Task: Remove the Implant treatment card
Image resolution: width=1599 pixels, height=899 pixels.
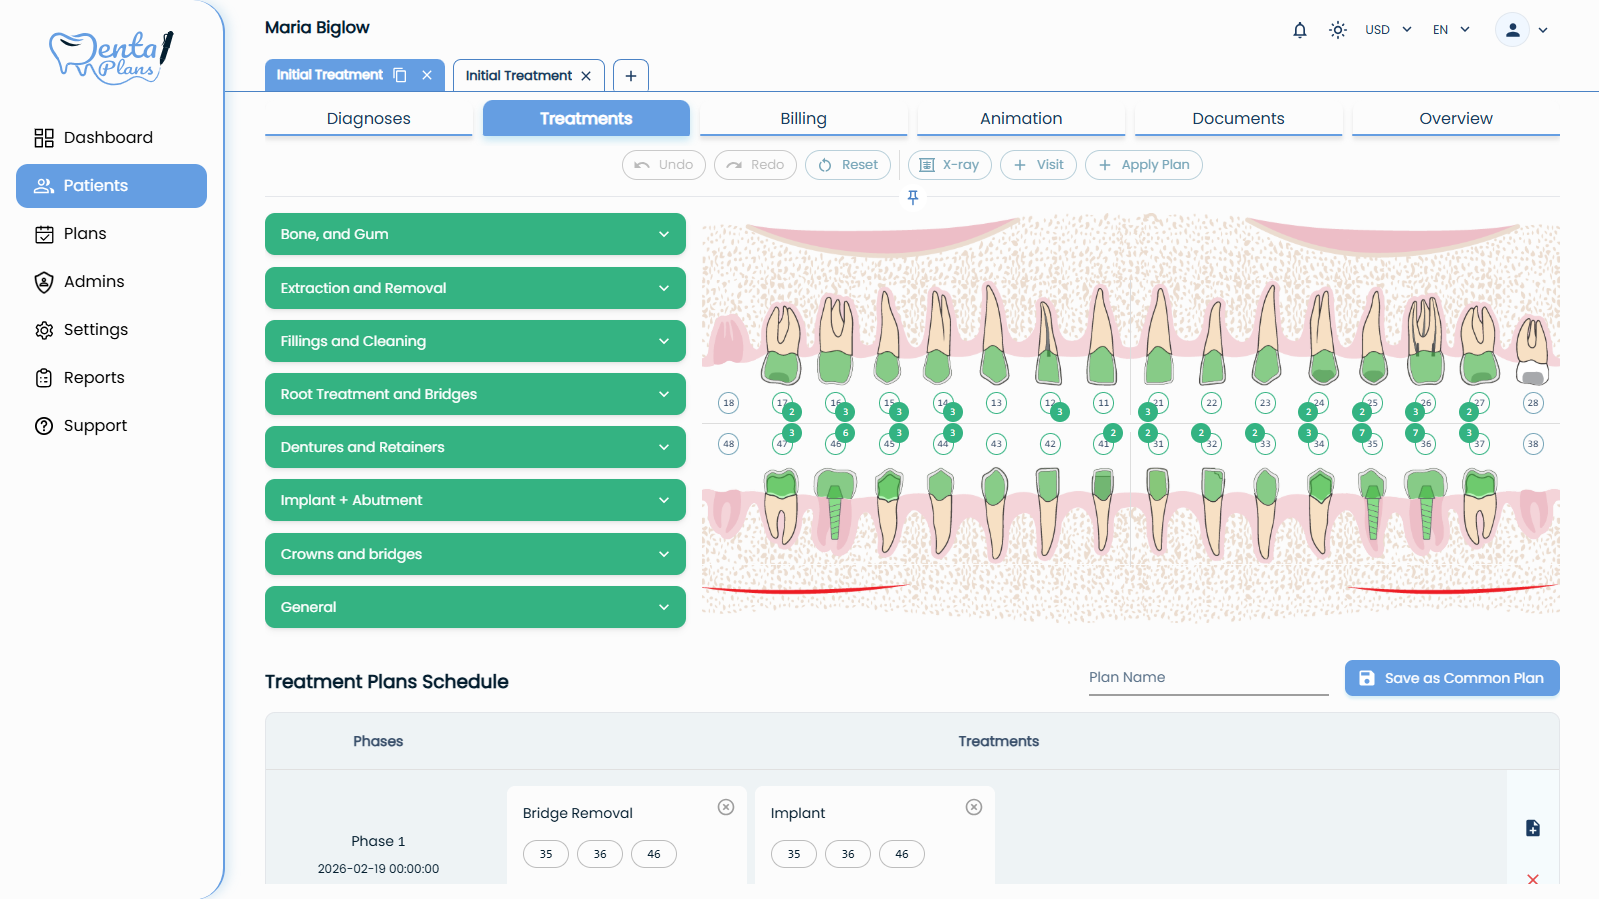Action: [973, 807]
